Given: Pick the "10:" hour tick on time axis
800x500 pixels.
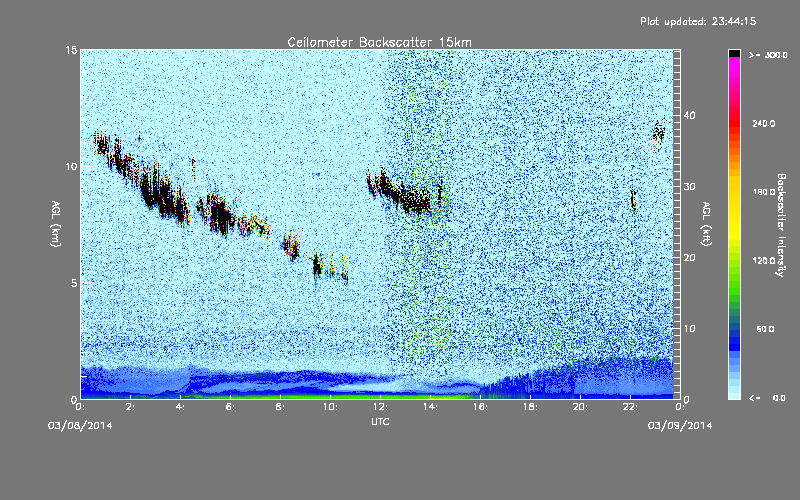Looking at the screenshot, I should point(330,407).
